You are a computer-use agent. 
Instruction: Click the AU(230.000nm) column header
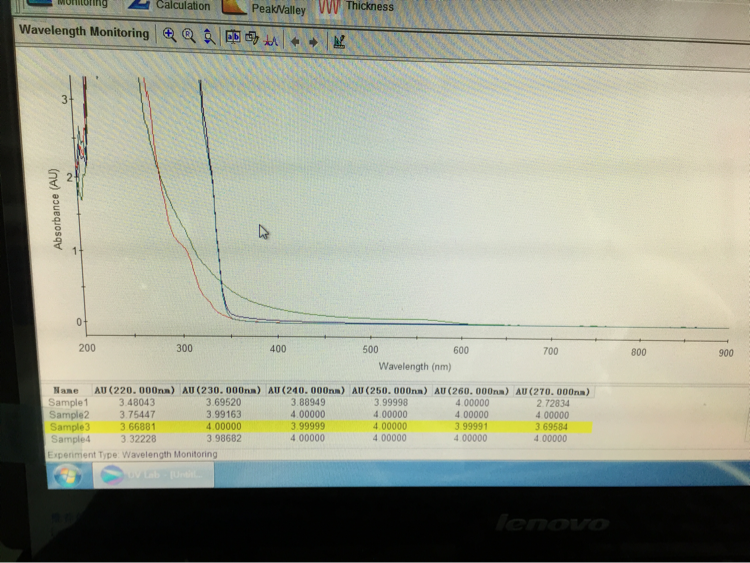click(x=221, y=390)
